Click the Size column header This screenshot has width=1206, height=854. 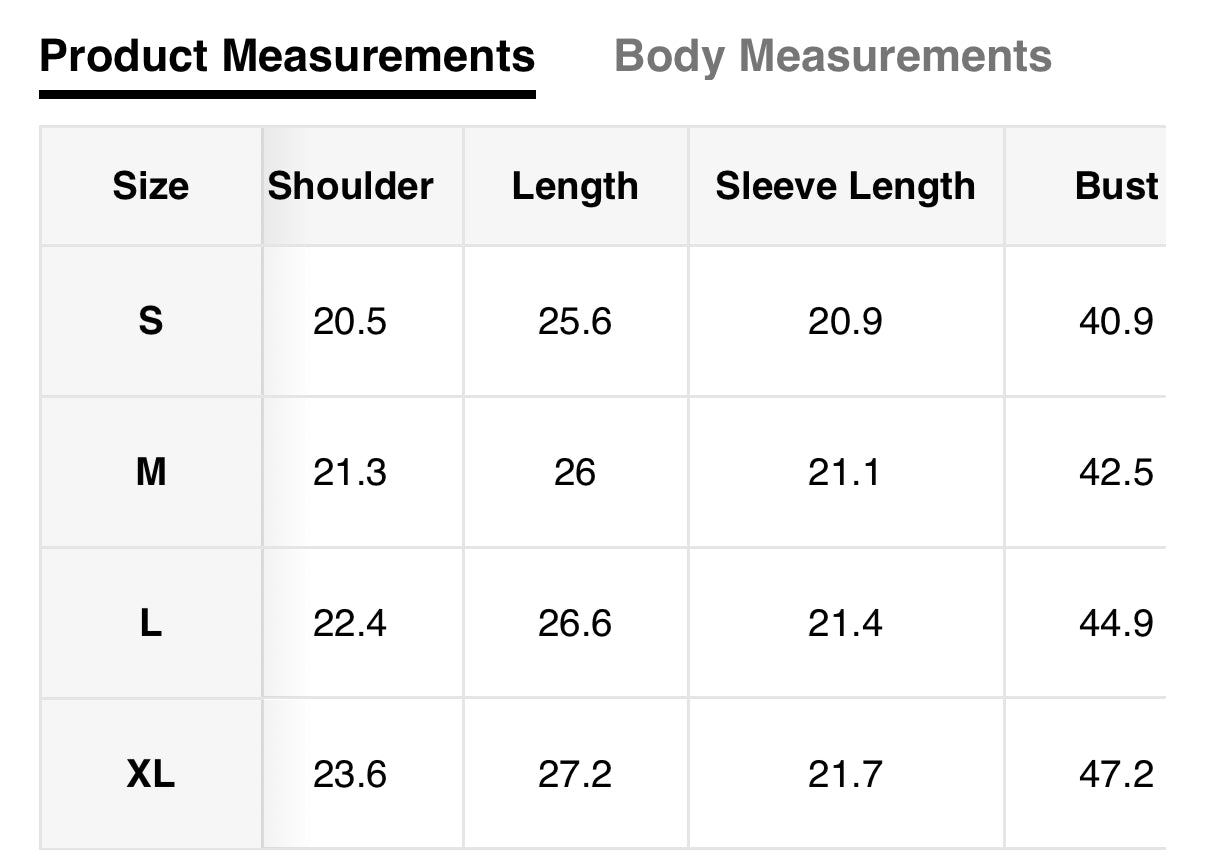(x=150, y=186)
